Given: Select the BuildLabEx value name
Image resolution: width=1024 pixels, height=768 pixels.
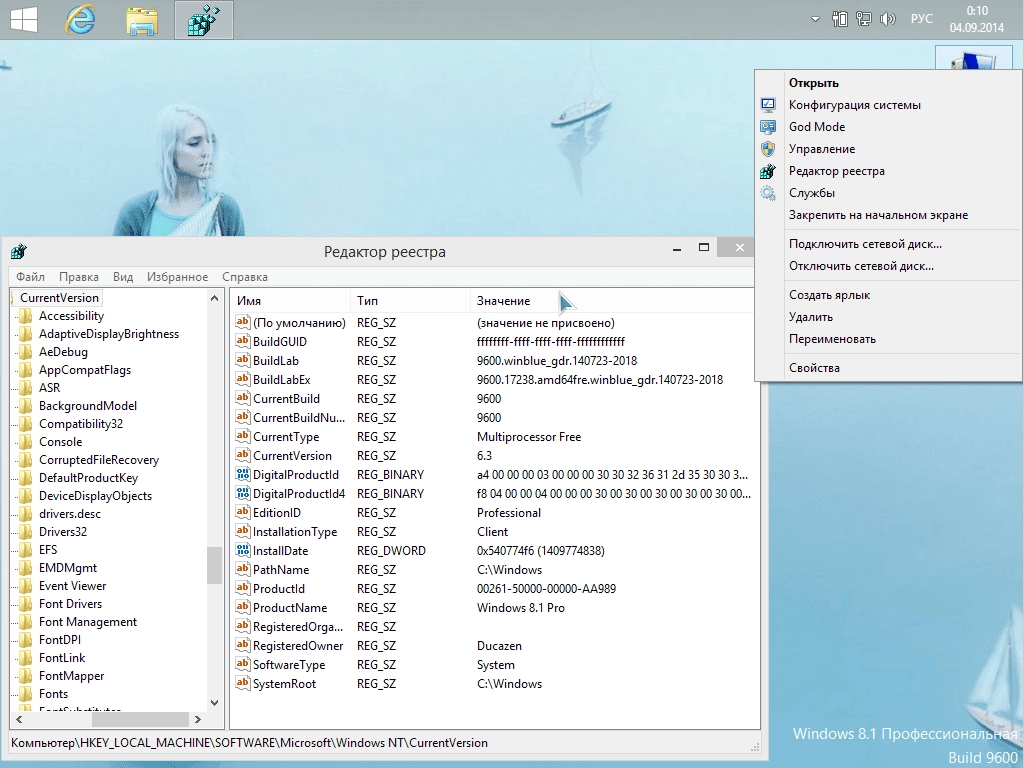Looking at the screenshot, I should (x=281, y=380).
